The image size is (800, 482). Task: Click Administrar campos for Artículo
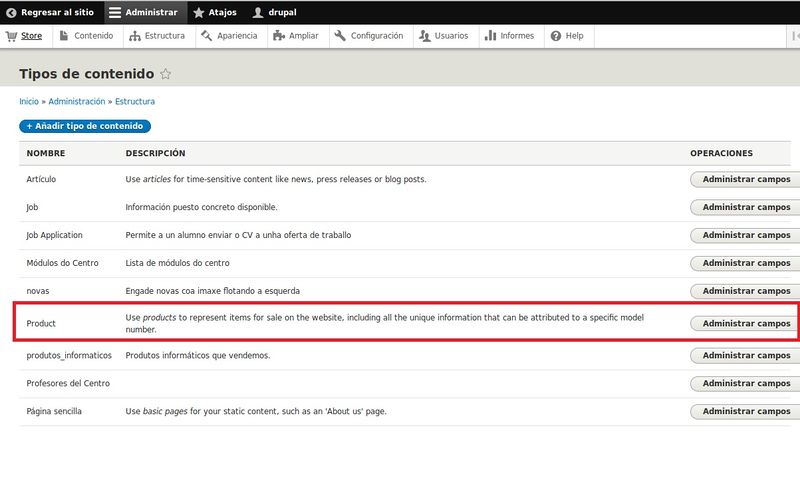[746, 179]
